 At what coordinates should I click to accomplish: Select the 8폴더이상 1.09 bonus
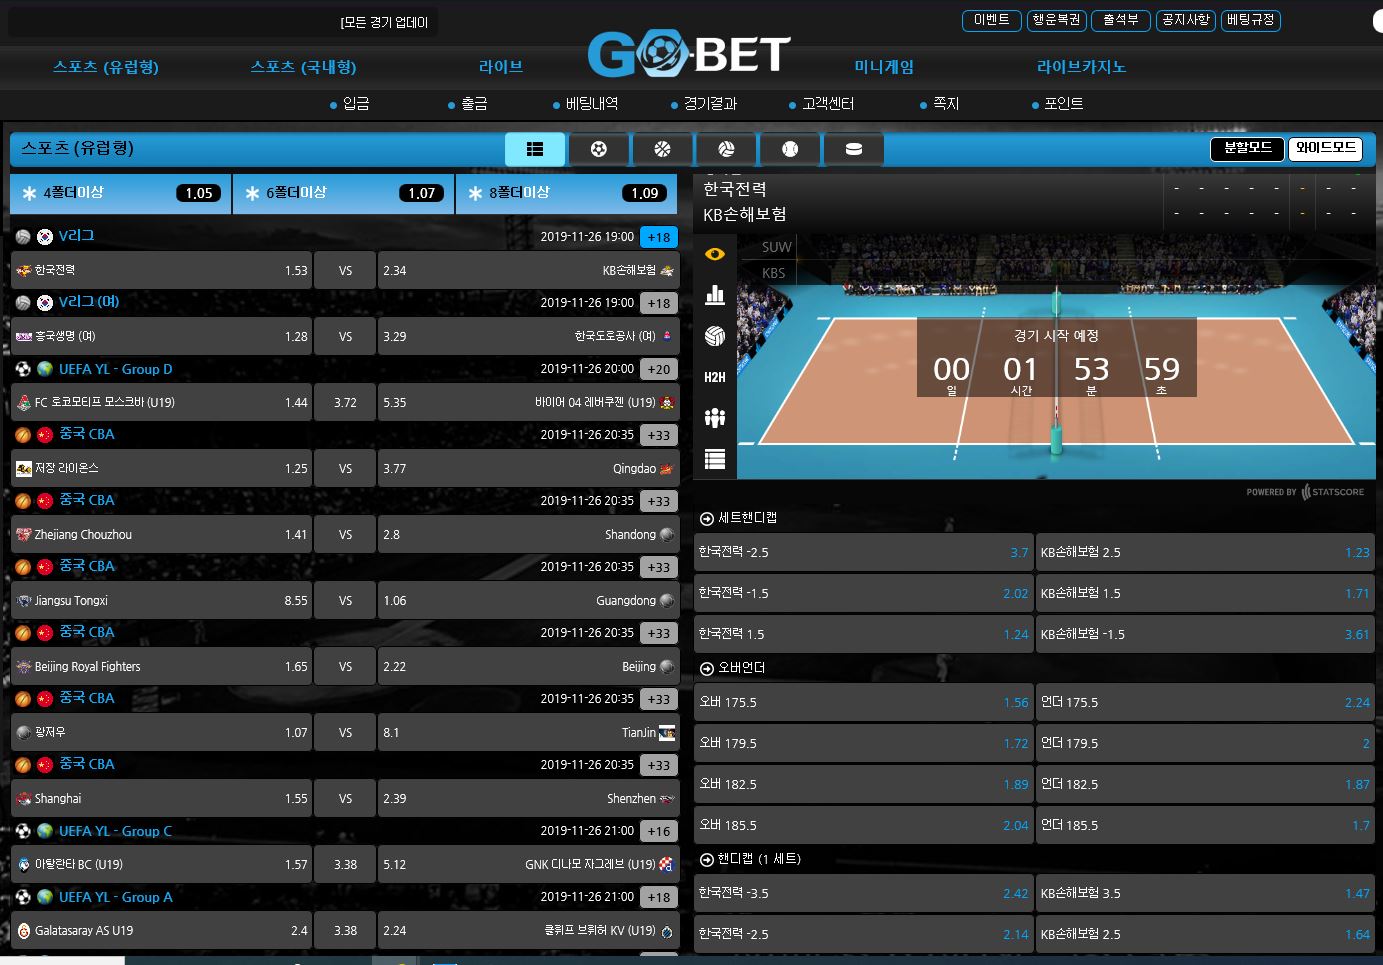pyautogui.click(x=566, y=193)
